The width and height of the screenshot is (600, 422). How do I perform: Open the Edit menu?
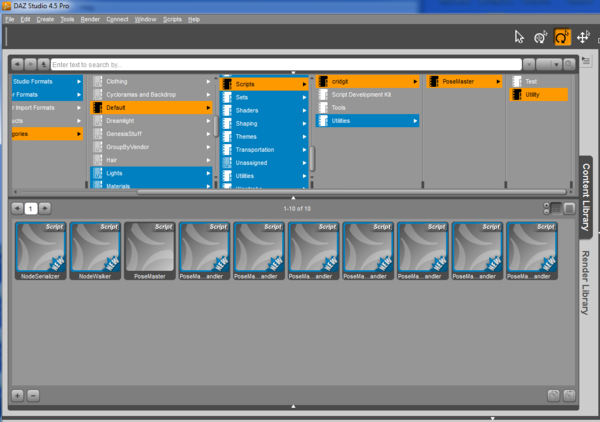(25, 19)
